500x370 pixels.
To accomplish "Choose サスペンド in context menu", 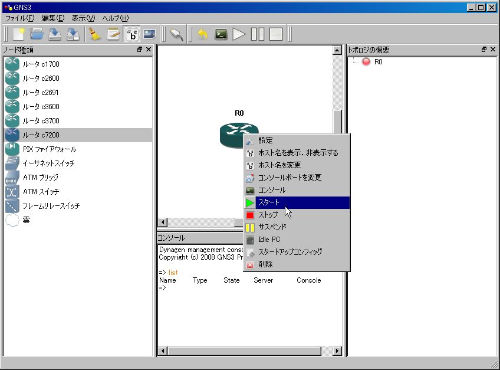I will [297, 227].
